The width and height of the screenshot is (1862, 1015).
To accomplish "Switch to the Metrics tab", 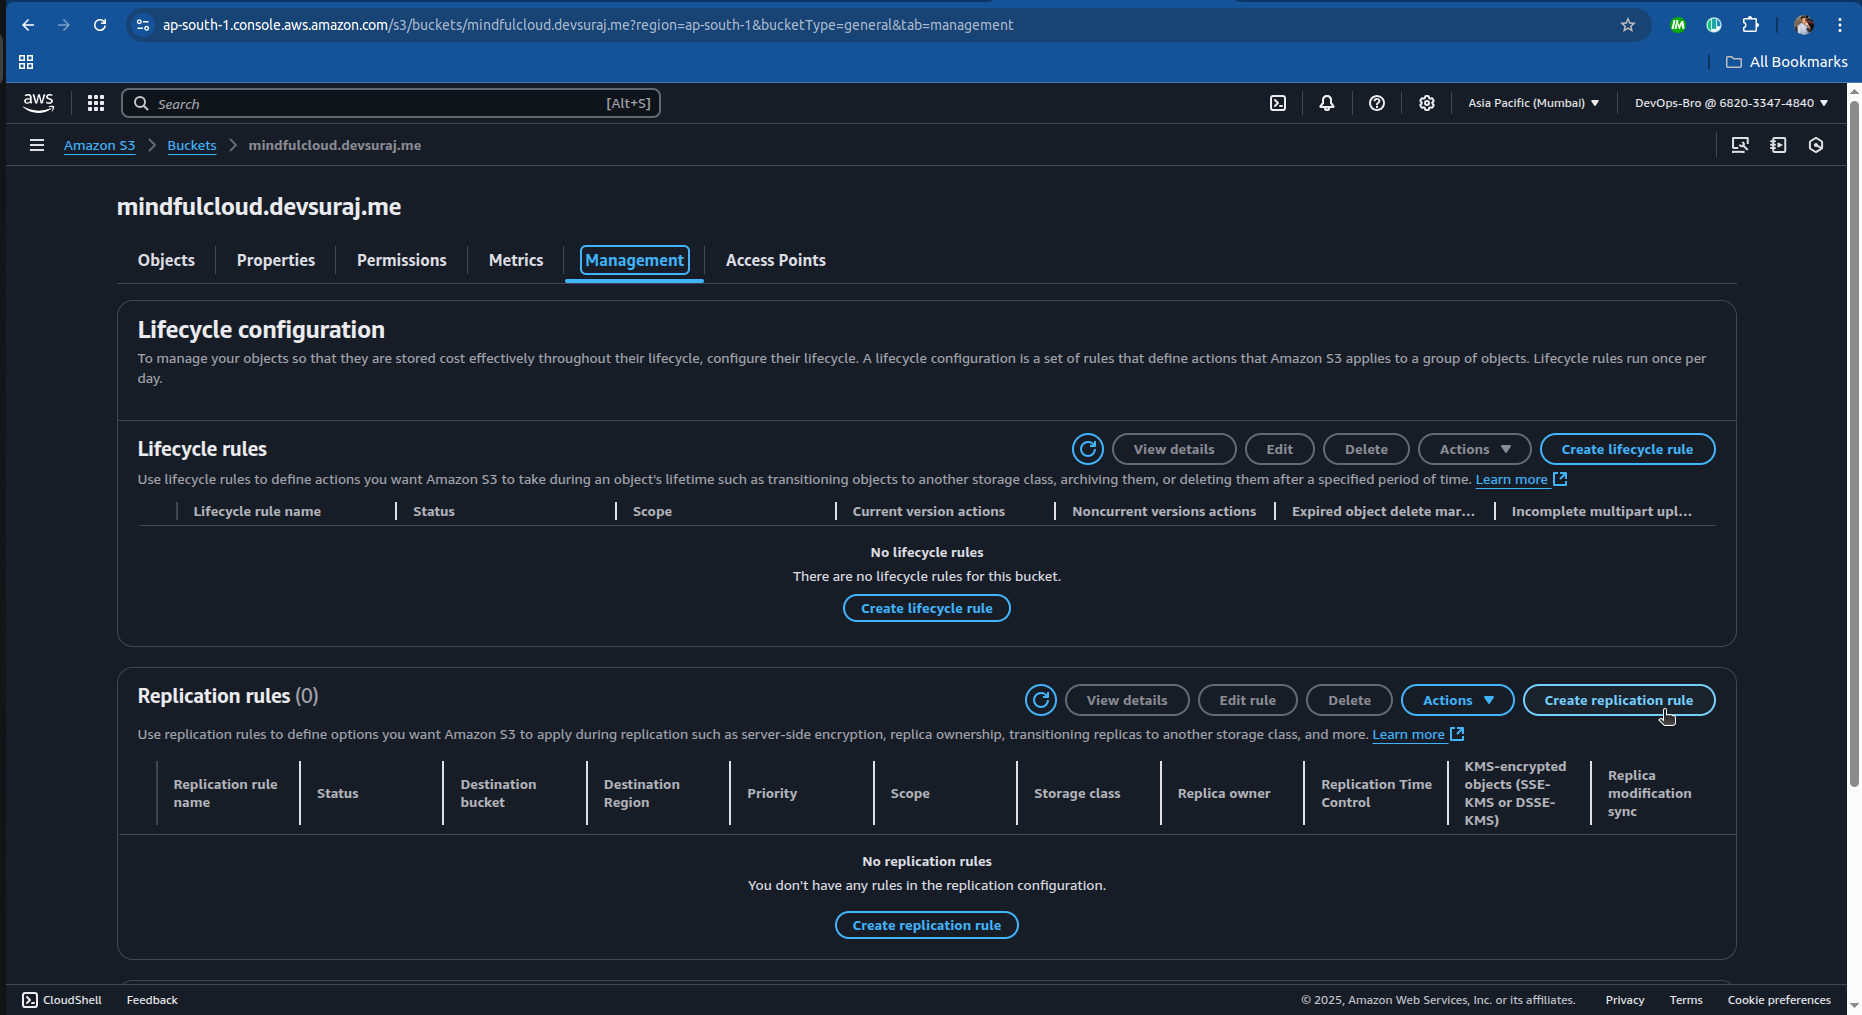I will (516, 260).
